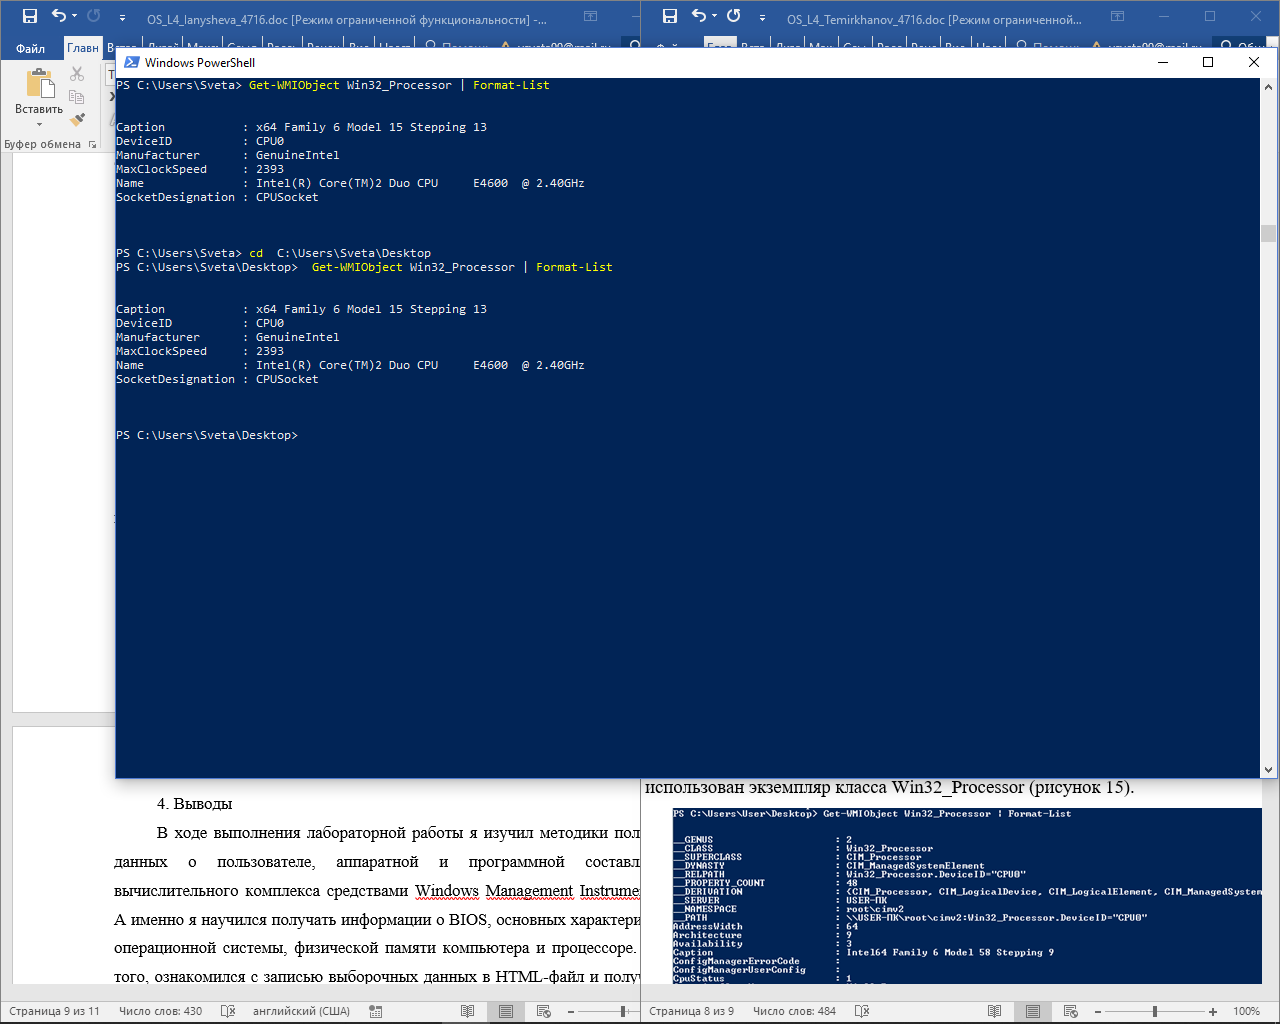Open undo history dropdown in Ianysheva window
The width and height of the screenshot is (1280, 1024).
[x=74, y=17]
